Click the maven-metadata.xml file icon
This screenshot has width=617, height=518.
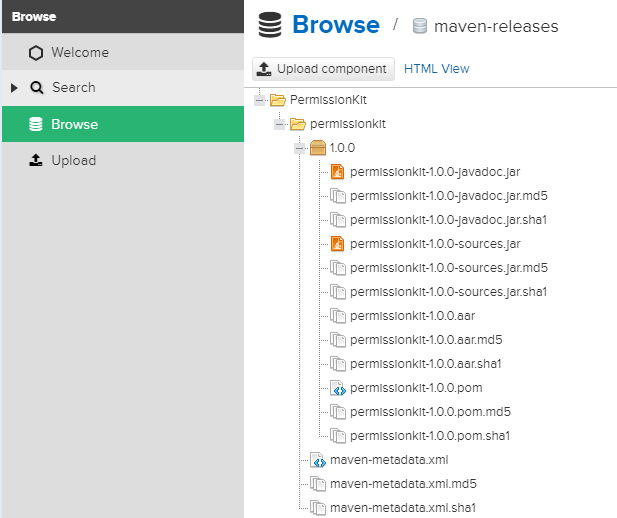pyautogui.click(x=318, y=460)
